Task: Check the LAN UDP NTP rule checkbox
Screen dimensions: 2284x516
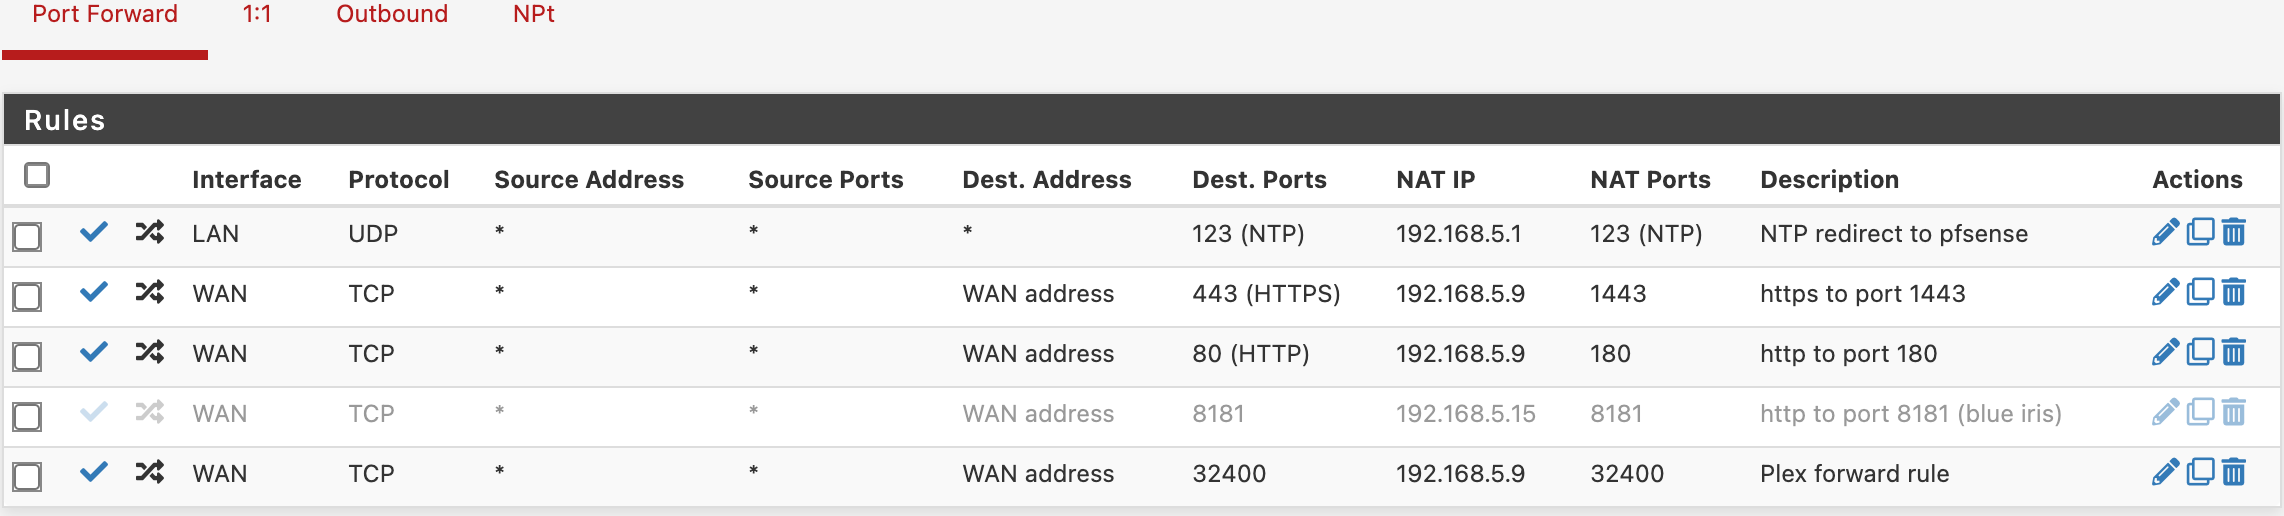Action: point(27,237)
